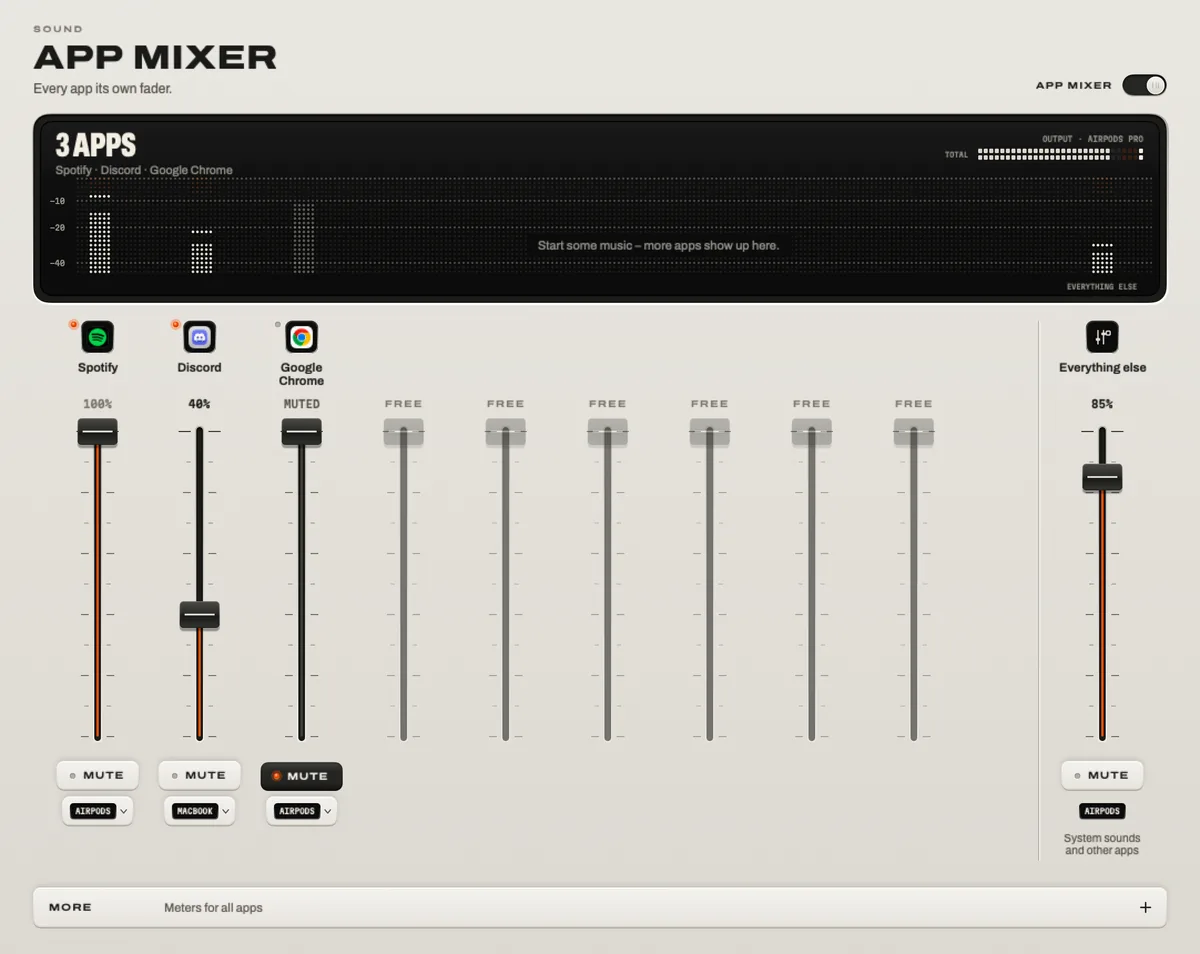Click the Everything else fader handle at 85%
This screenshot has height=954, width=1200.
click(x=1102, y=477)
